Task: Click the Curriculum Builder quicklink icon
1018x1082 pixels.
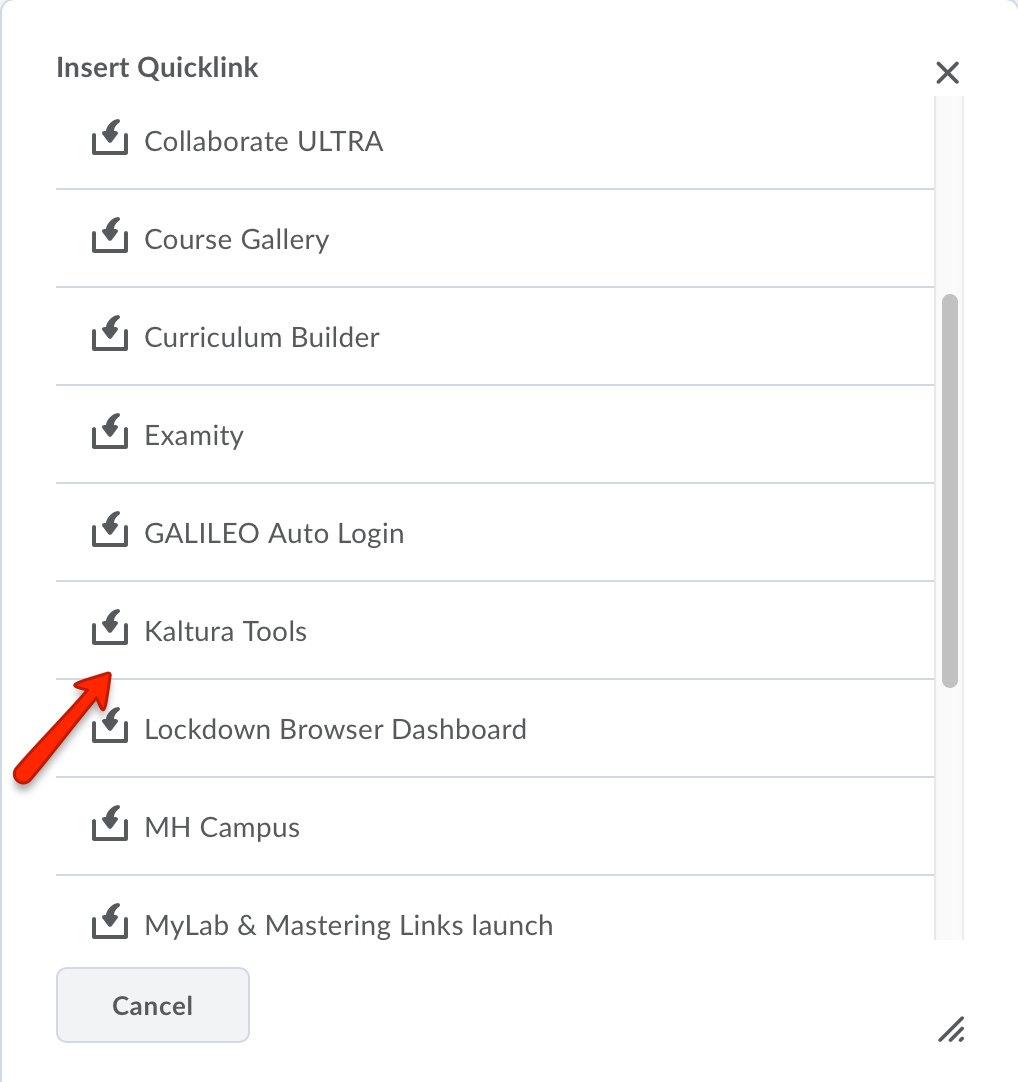Action: pyautogui.click(x=110, y=336)
